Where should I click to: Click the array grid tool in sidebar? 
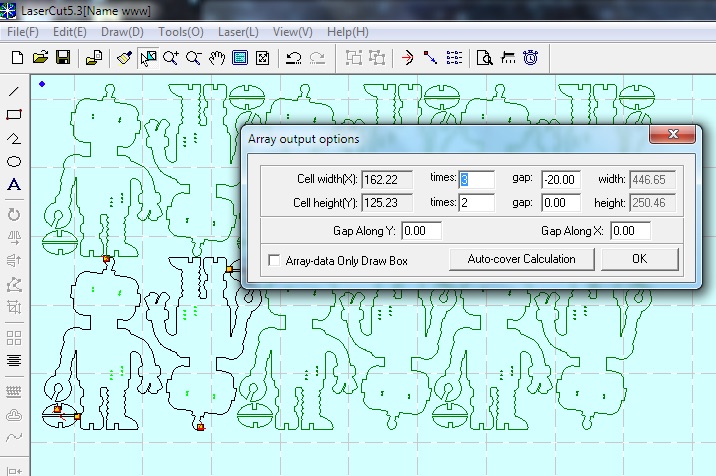pyautogui.click(x=14, y=338)
